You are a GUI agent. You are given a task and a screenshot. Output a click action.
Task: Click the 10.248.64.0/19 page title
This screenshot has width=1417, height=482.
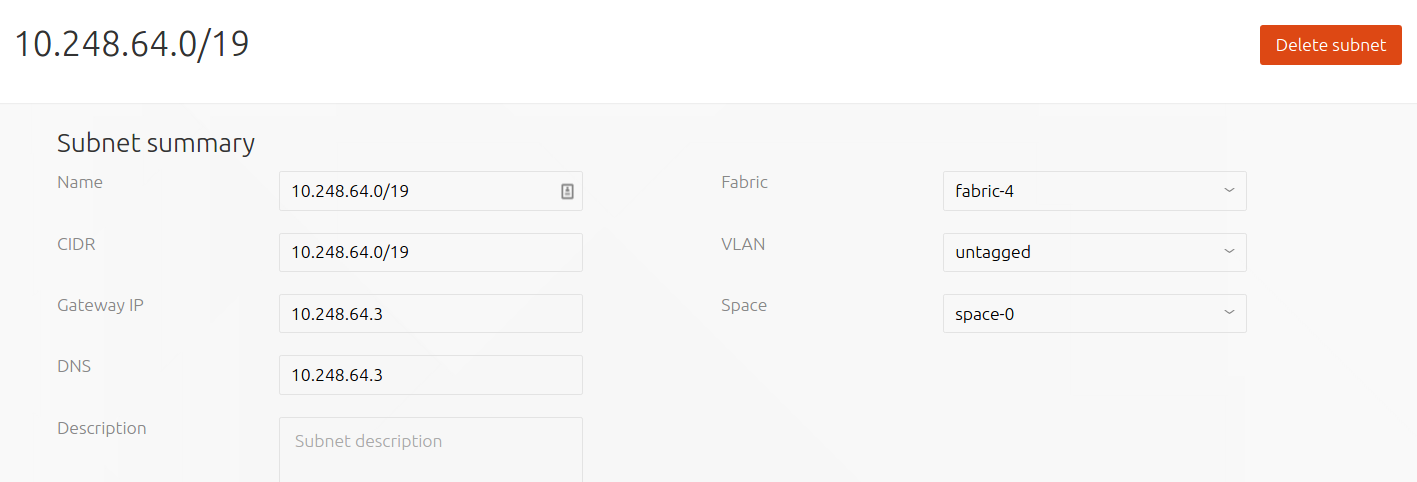[131, 44]
